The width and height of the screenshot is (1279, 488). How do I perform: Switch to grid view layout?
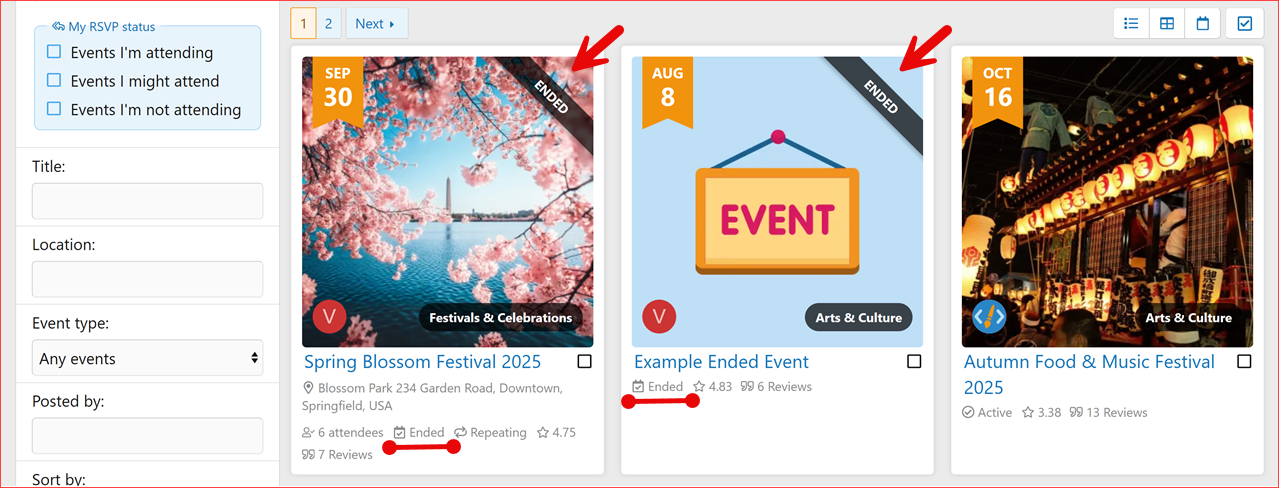coord(1167,23)
